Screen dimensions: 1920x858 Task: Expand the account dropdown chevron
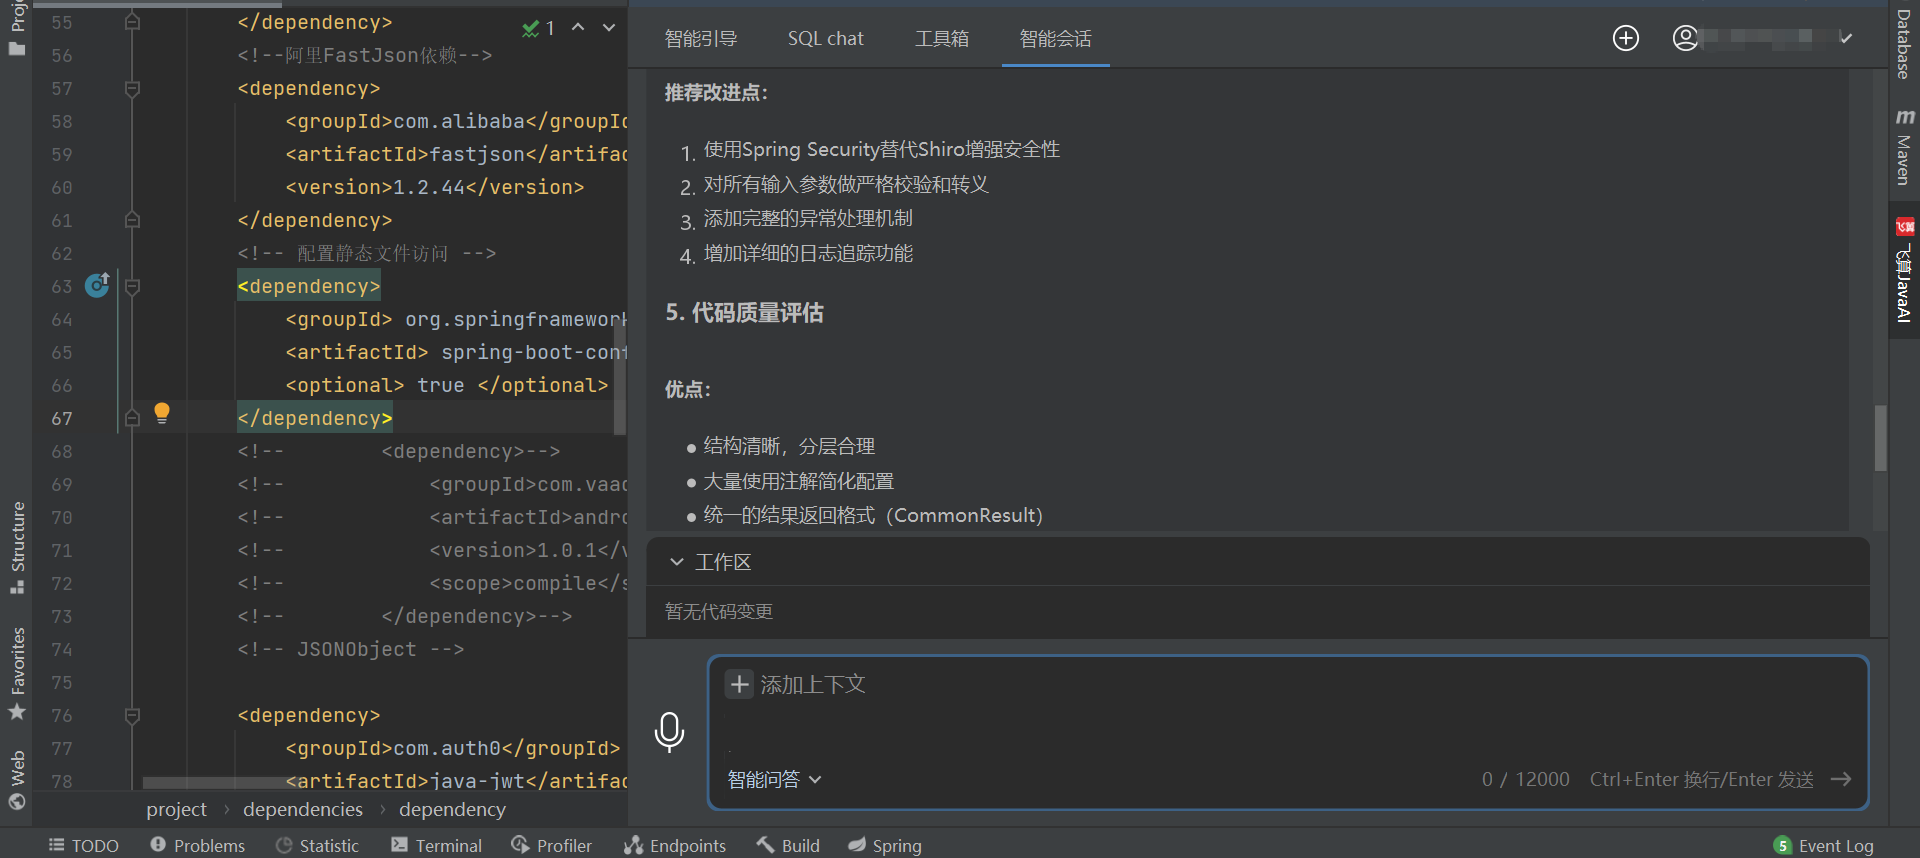click(x=1846, y=38)
